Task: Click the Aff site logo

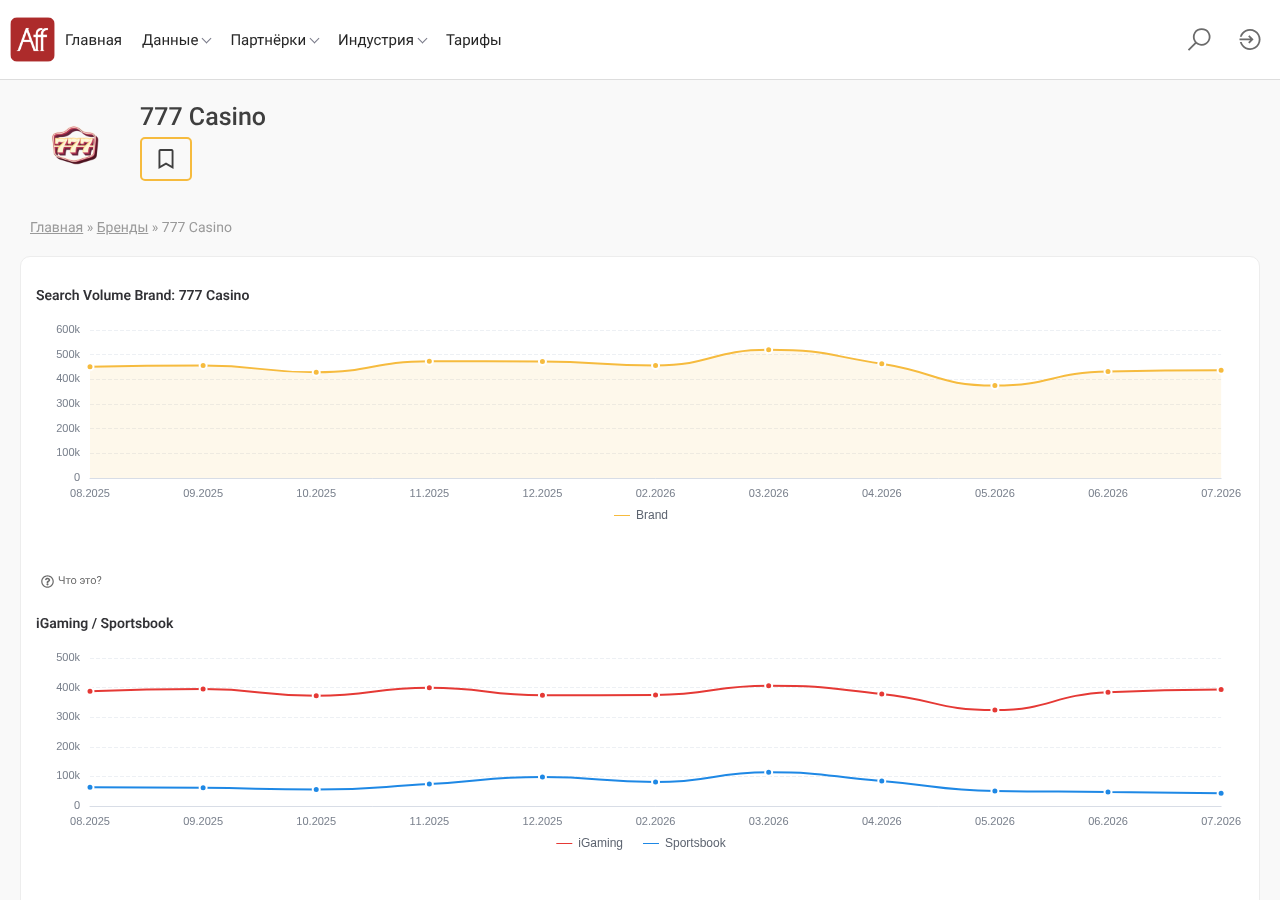Action: click(32, 40)
